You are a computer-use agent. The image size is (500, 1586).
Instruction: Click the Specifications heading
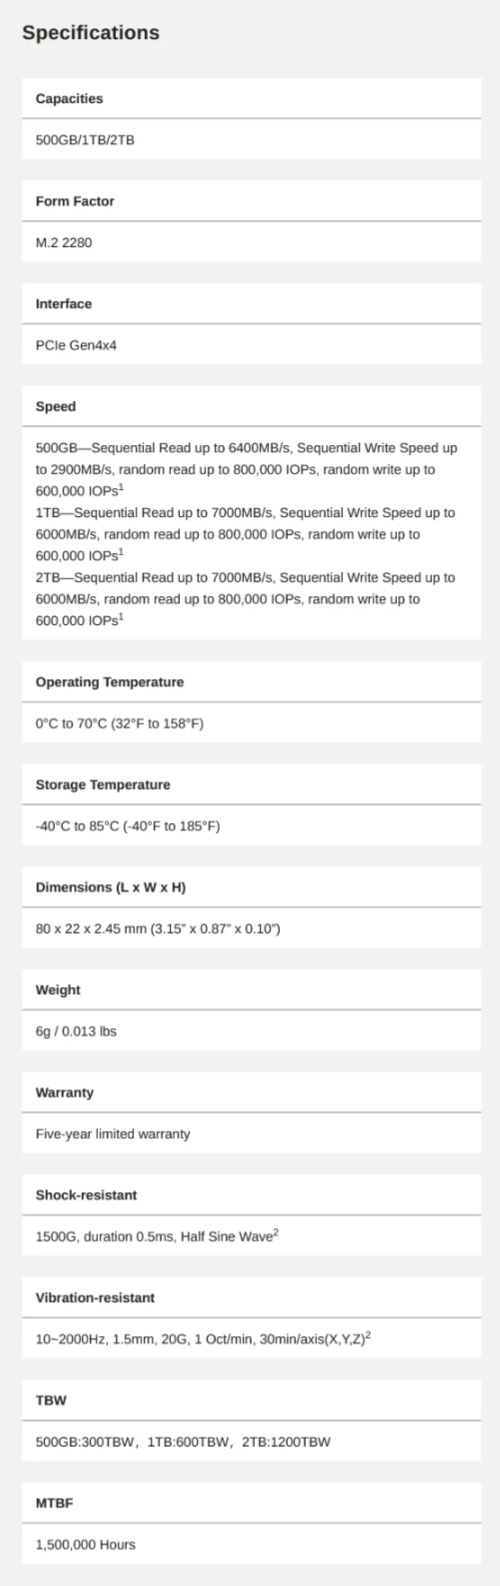click(91, 33)
